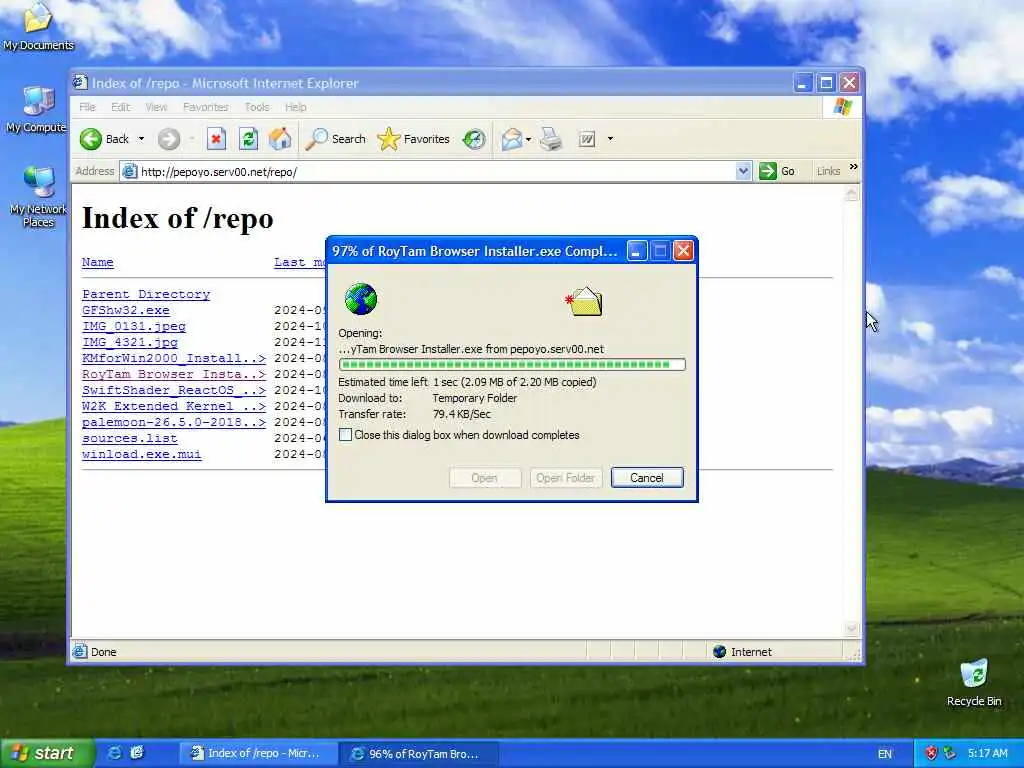Open the Windows Start menu
This screenshot has width=1024, height=768.
(x=47, y=753)
